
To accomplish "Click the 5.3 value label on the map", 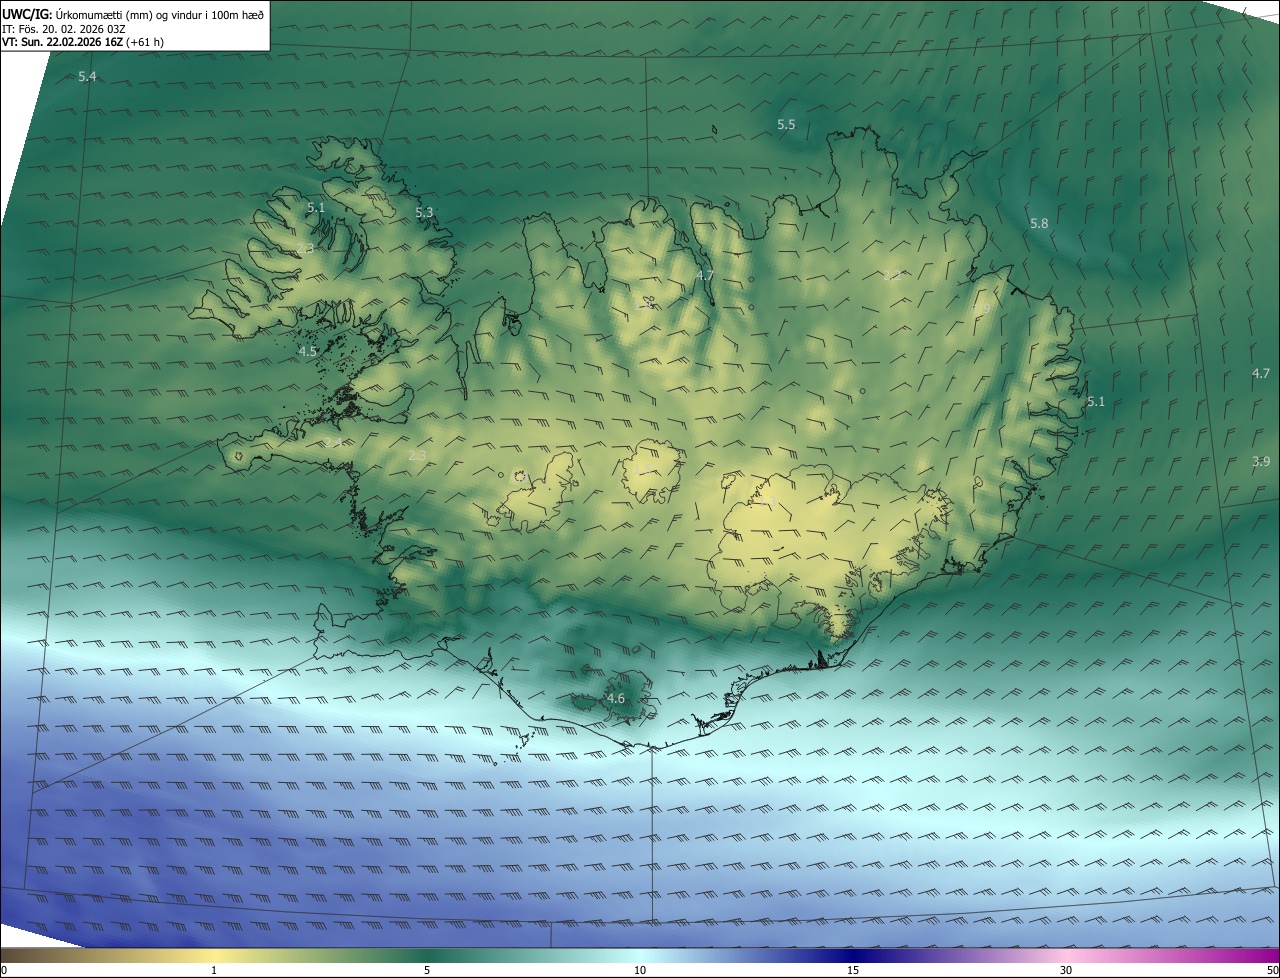I will click(424, 212).
